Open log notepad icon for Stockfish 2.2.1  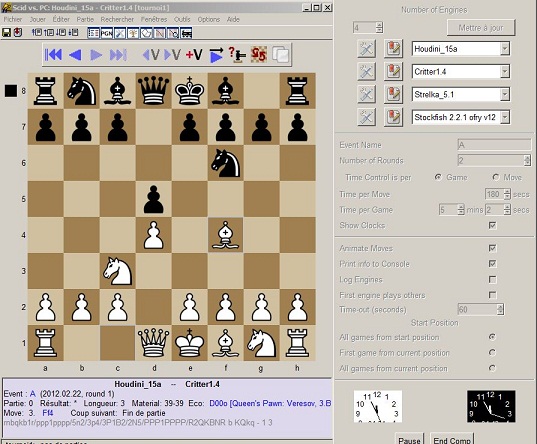[393, 117]
